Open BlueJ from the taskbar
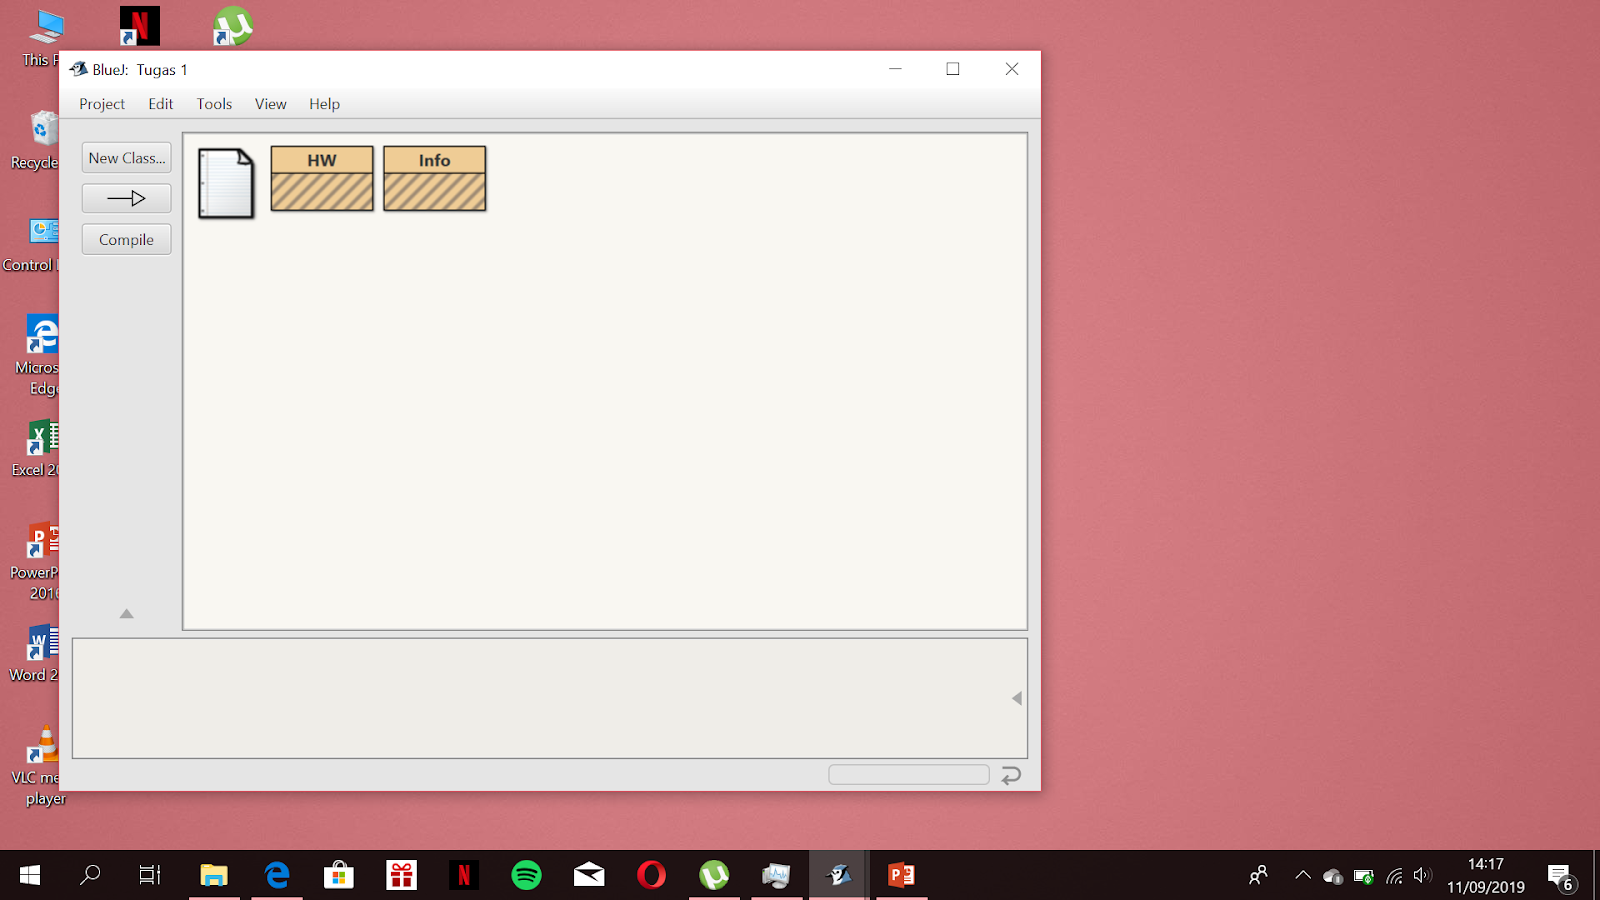The height and width of the screenshot is (900, 1600). [x=839, y=875]
